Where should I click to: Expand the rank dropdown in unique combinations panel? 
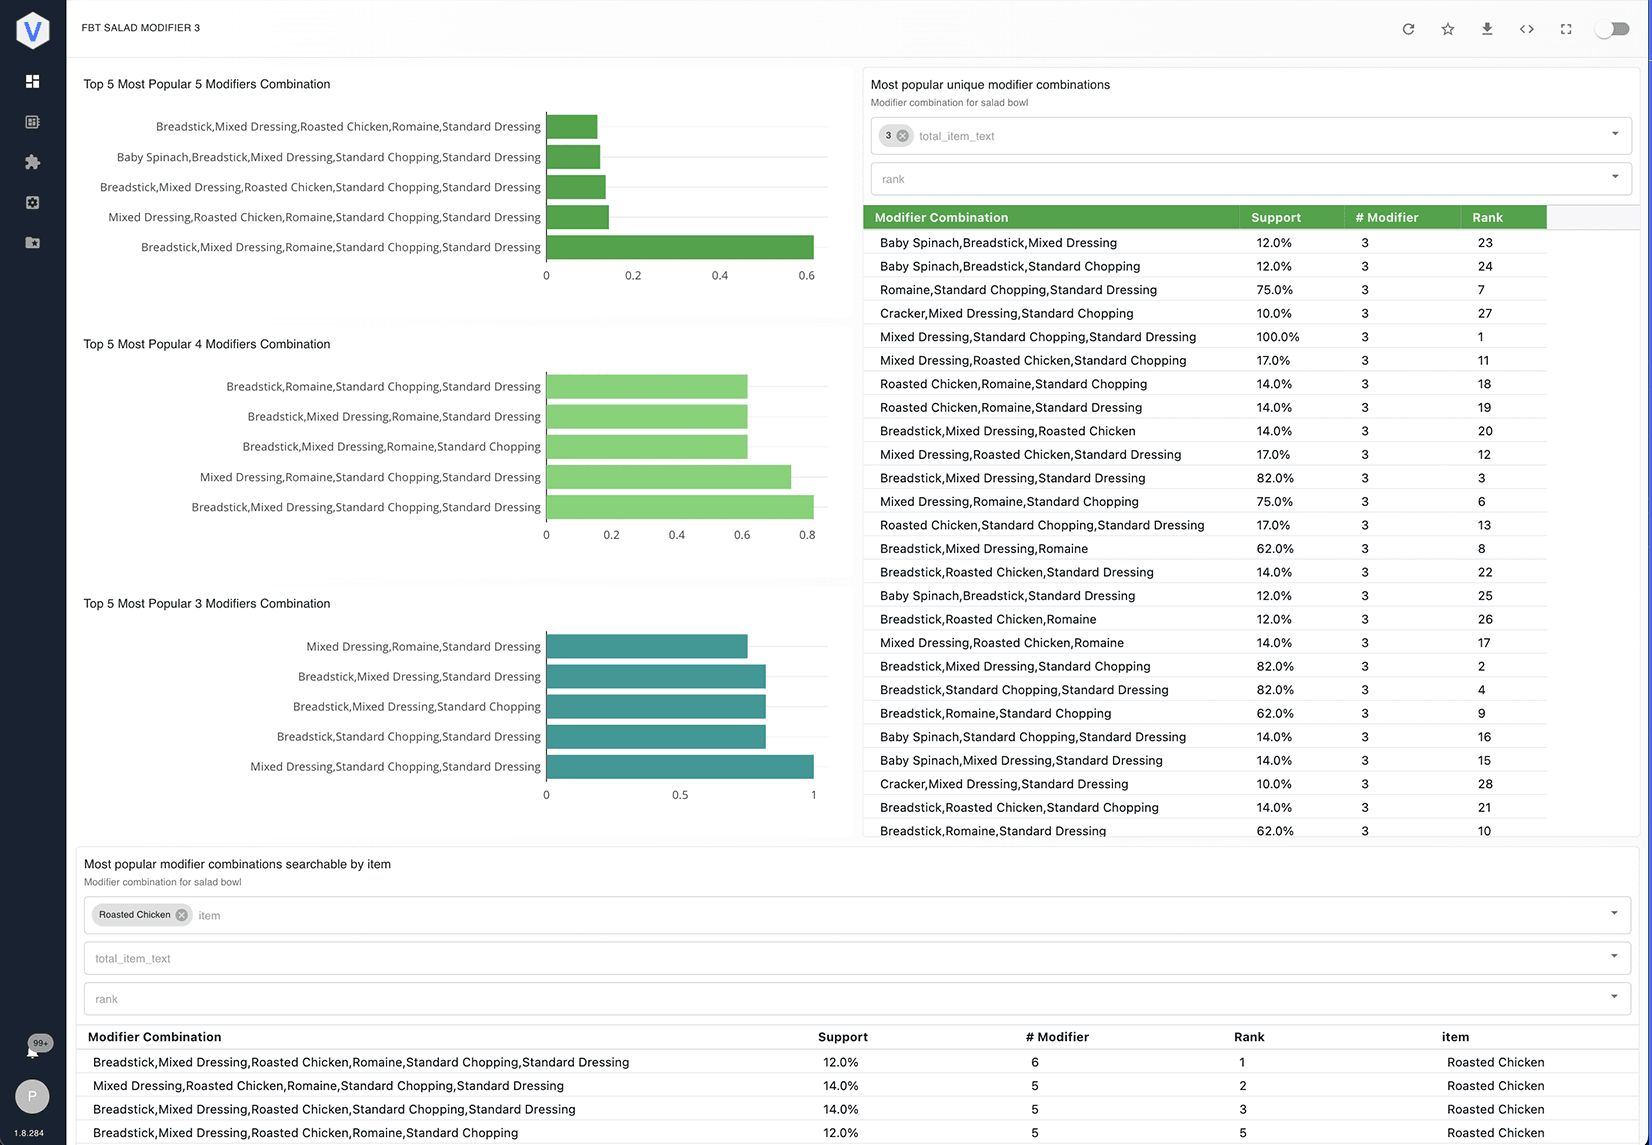pos(1614,177)
